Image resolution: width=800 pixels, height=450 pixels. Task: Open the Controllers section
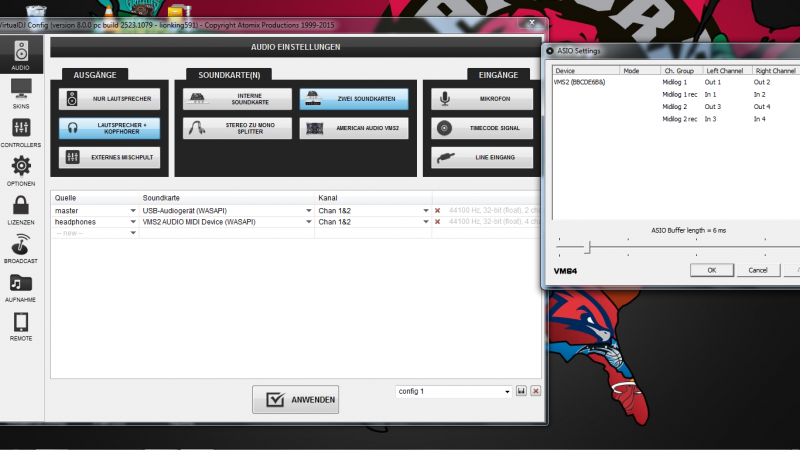click(21, 133)
